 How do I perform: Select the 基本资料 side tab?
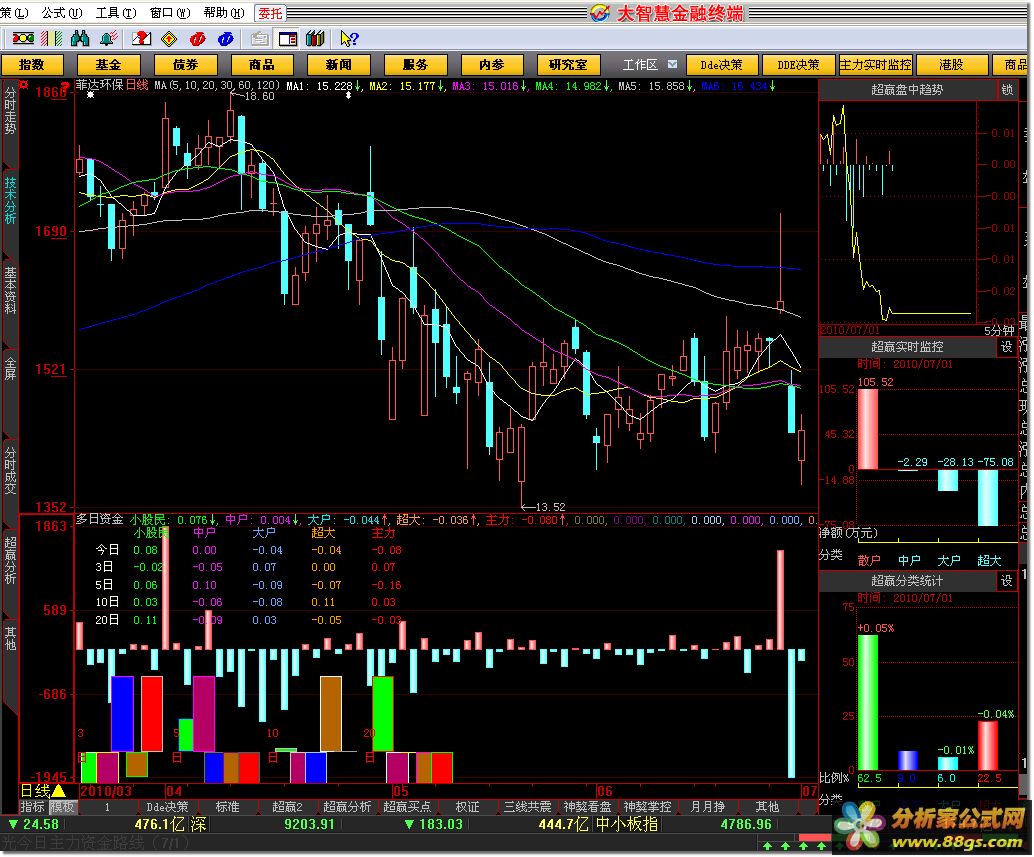pyautogui.click(x=10, y=289)
